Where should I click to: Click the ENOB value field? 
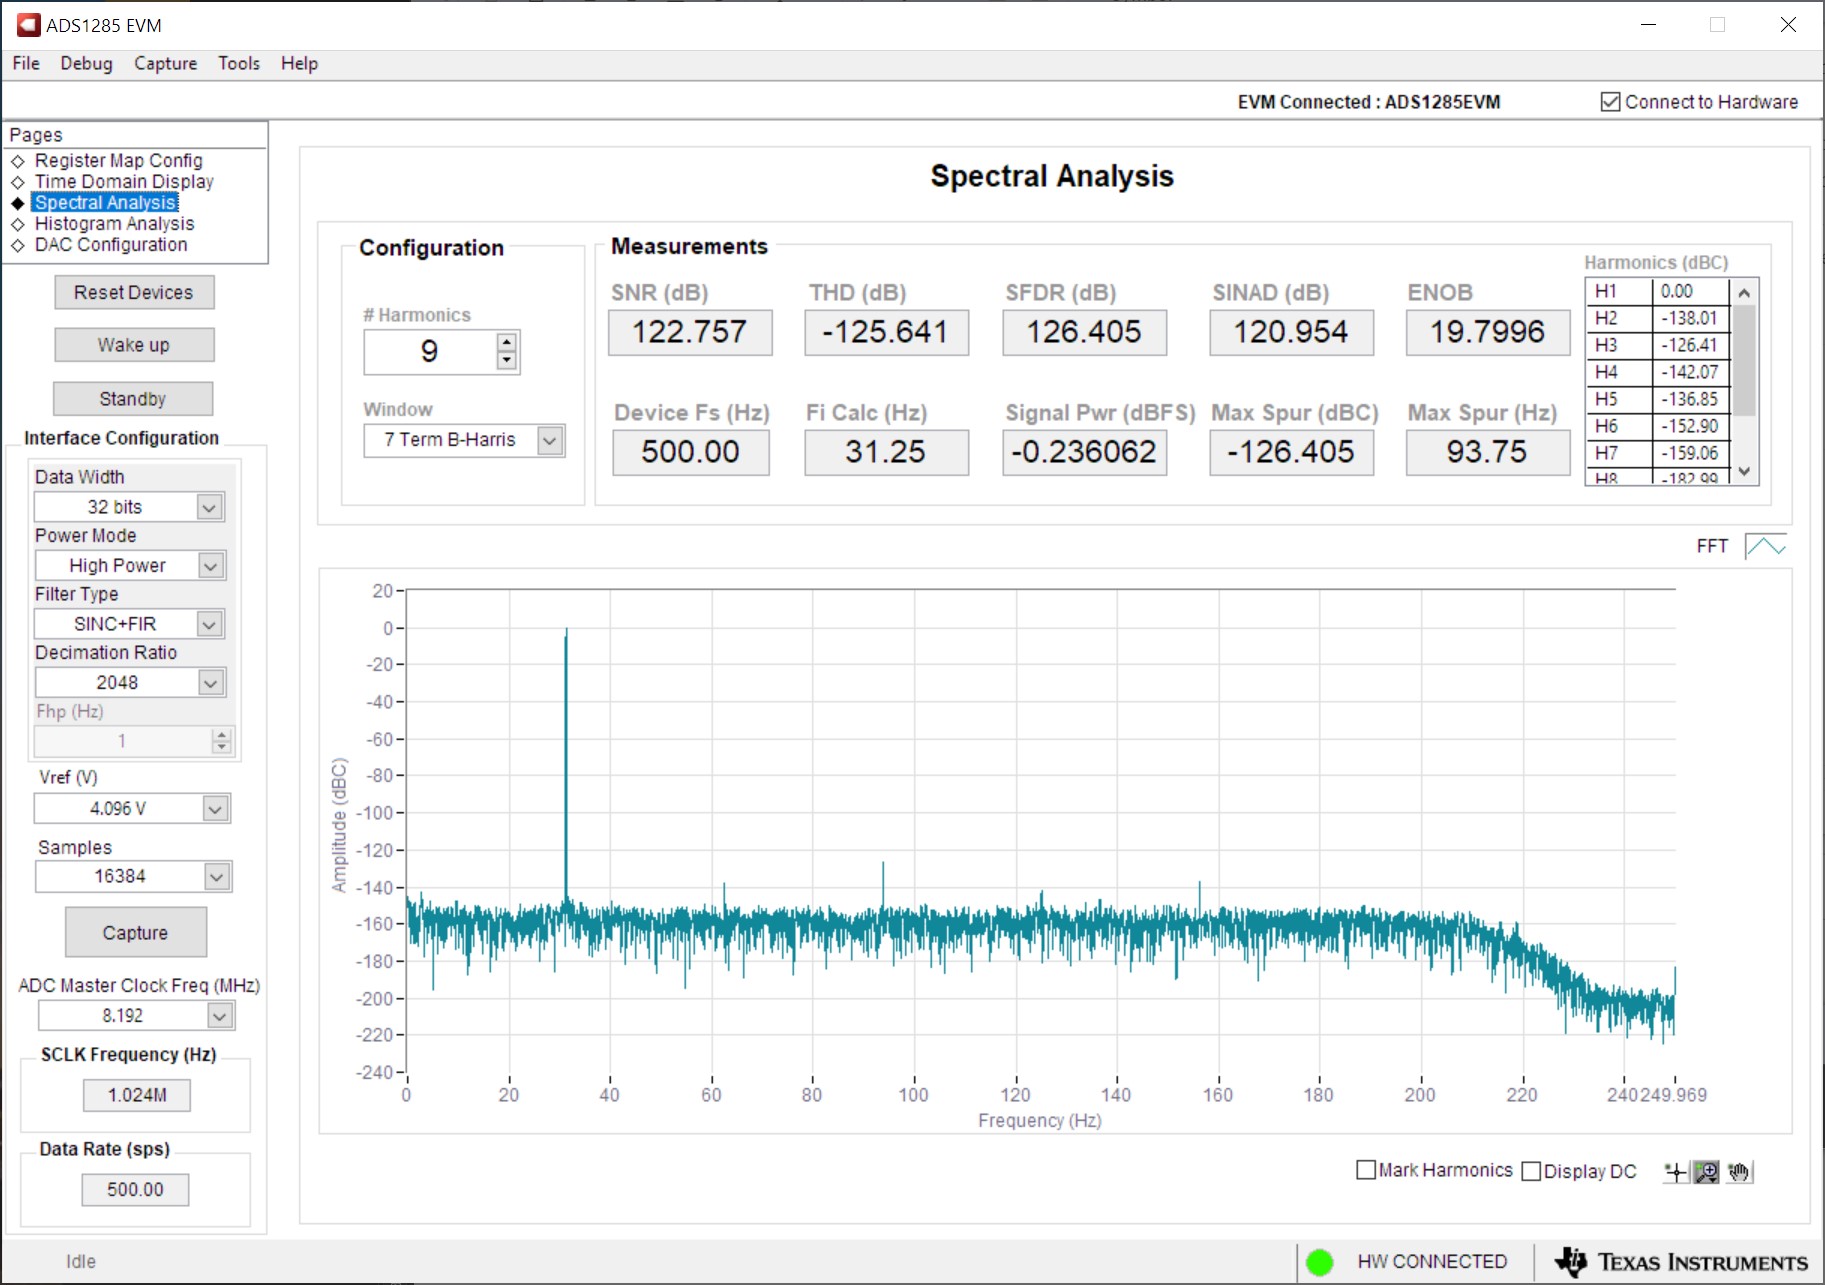(1488, 332)
